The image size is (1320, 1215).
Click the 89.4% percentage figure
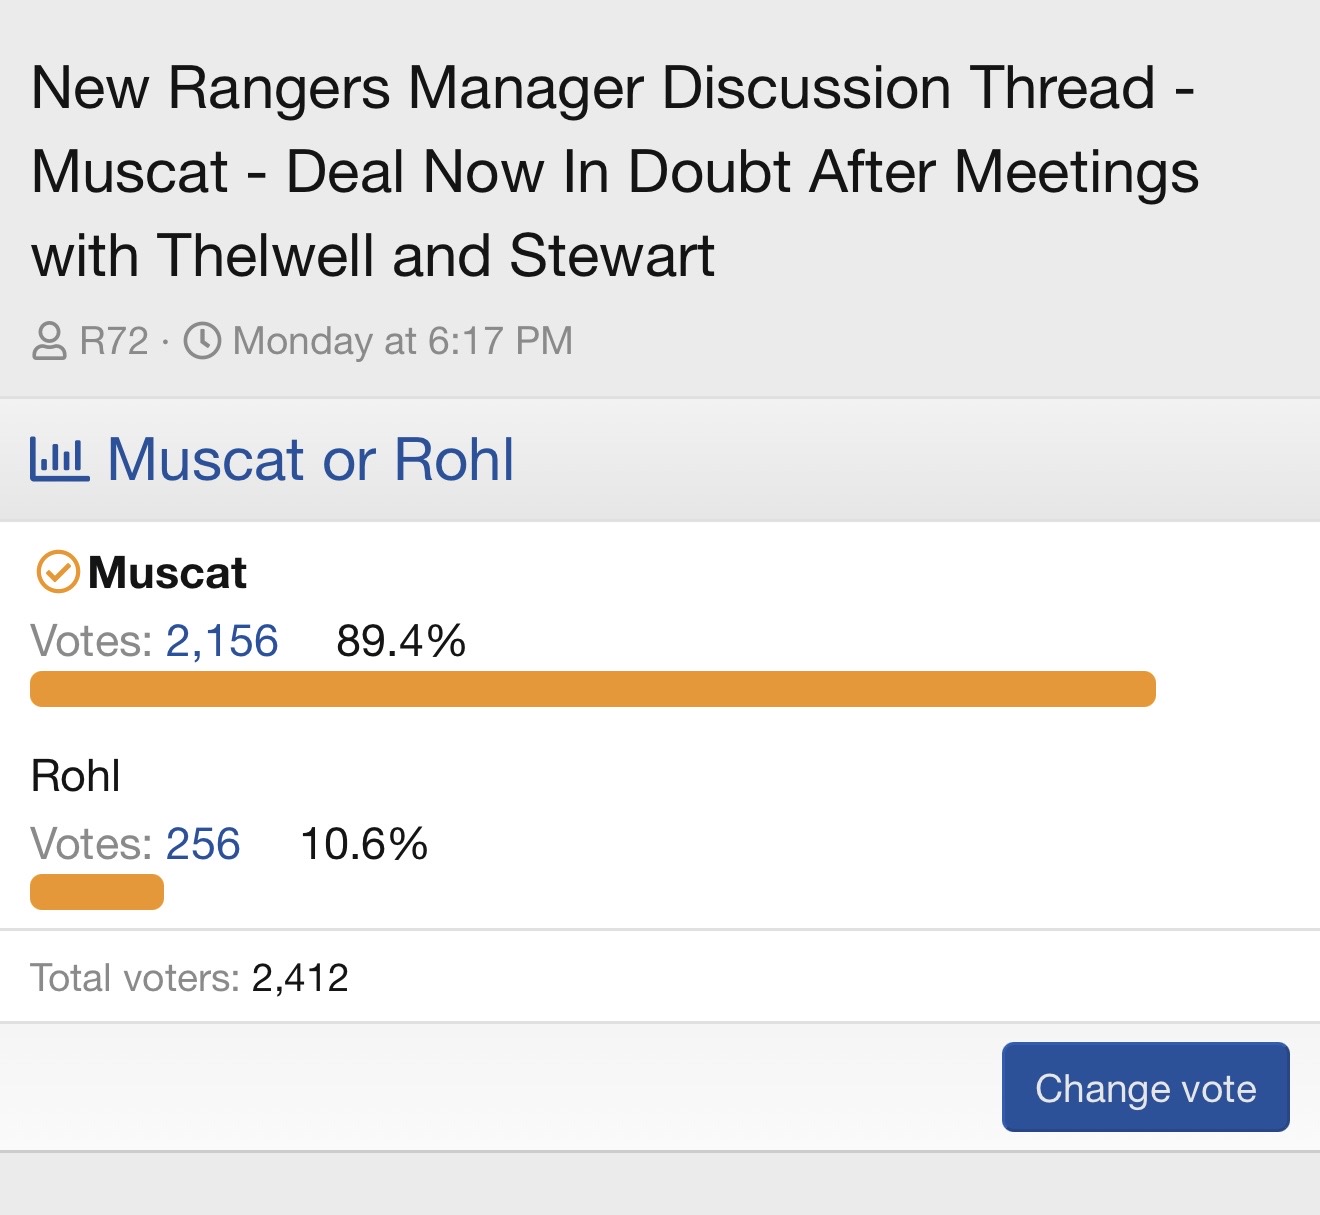tap(401, 641)
